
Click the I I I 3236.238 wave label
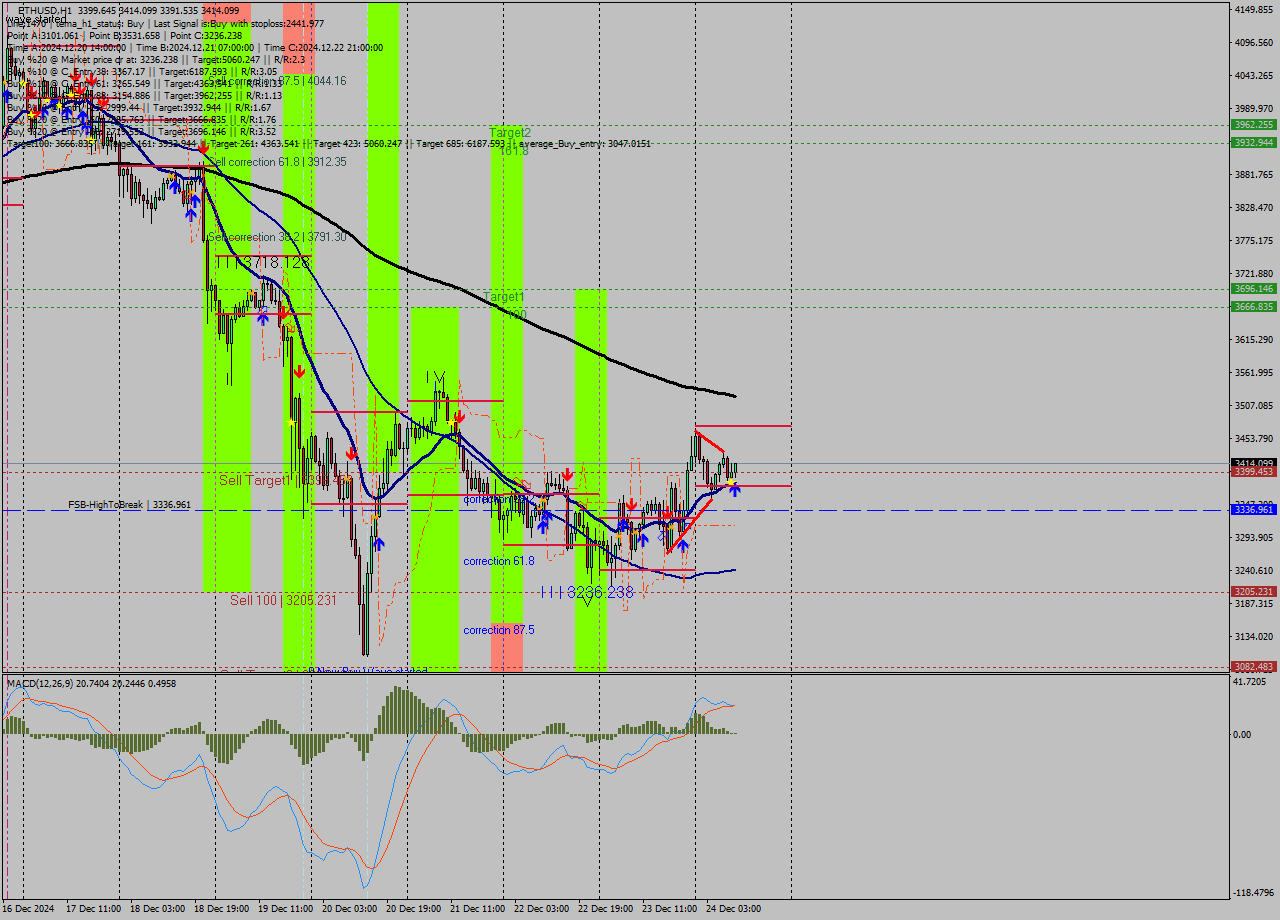(x=586, y=592)
